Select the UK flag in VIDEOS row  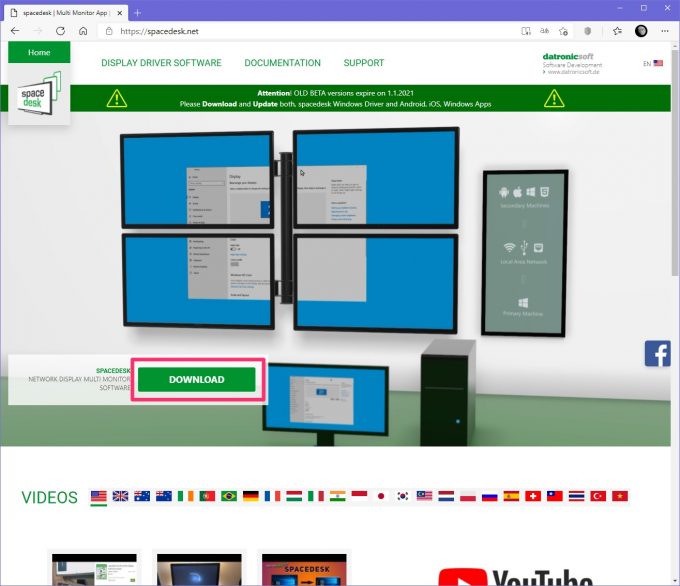tap(120, 496)
